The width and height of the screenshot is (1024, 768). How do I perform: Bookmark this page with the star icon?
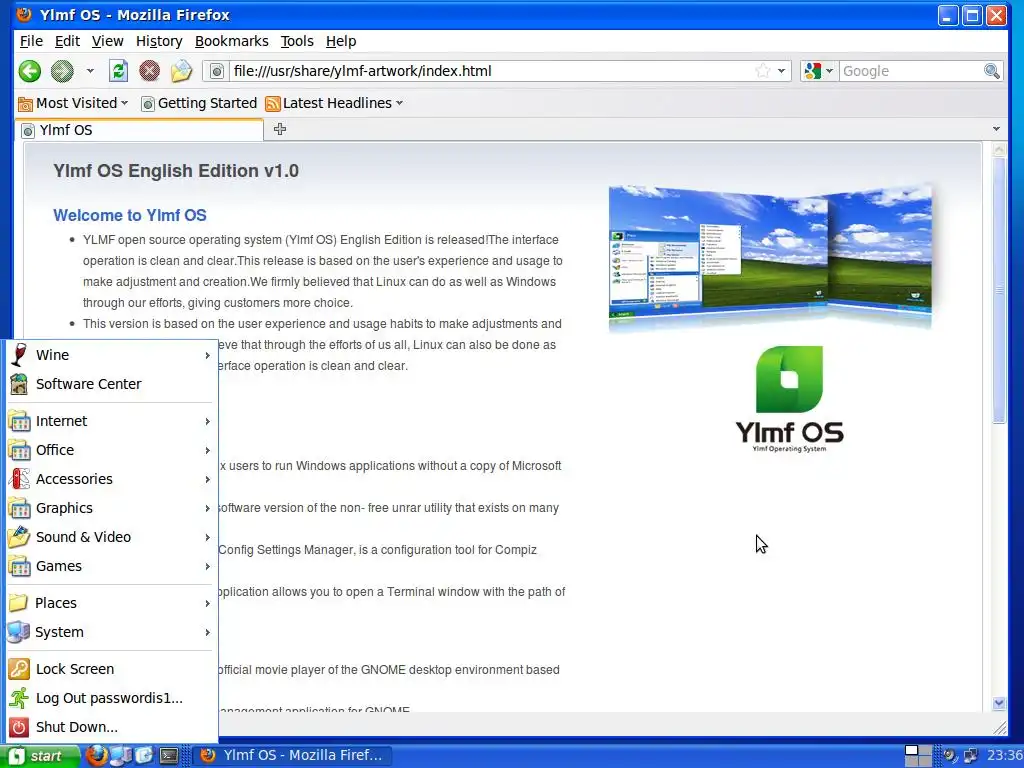click(762, 71)
